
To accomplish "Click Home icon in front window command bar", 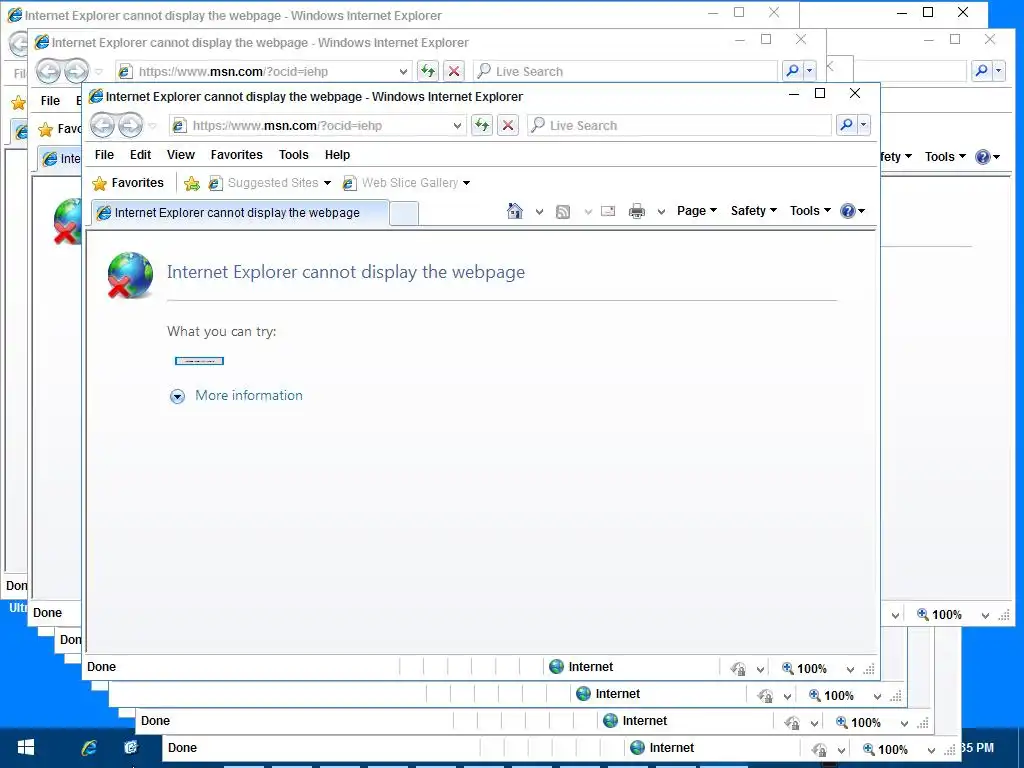I will coord(515,211).
